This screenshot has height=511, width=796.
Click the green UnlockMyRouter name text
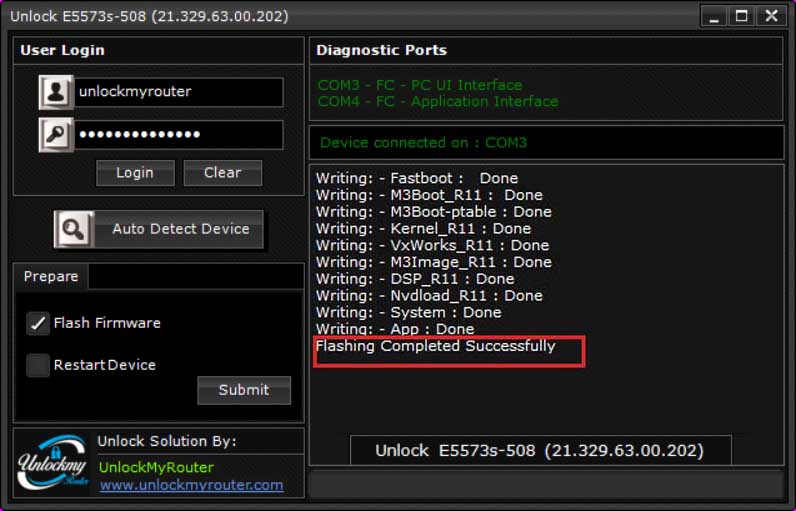click(x=156, y=467)
